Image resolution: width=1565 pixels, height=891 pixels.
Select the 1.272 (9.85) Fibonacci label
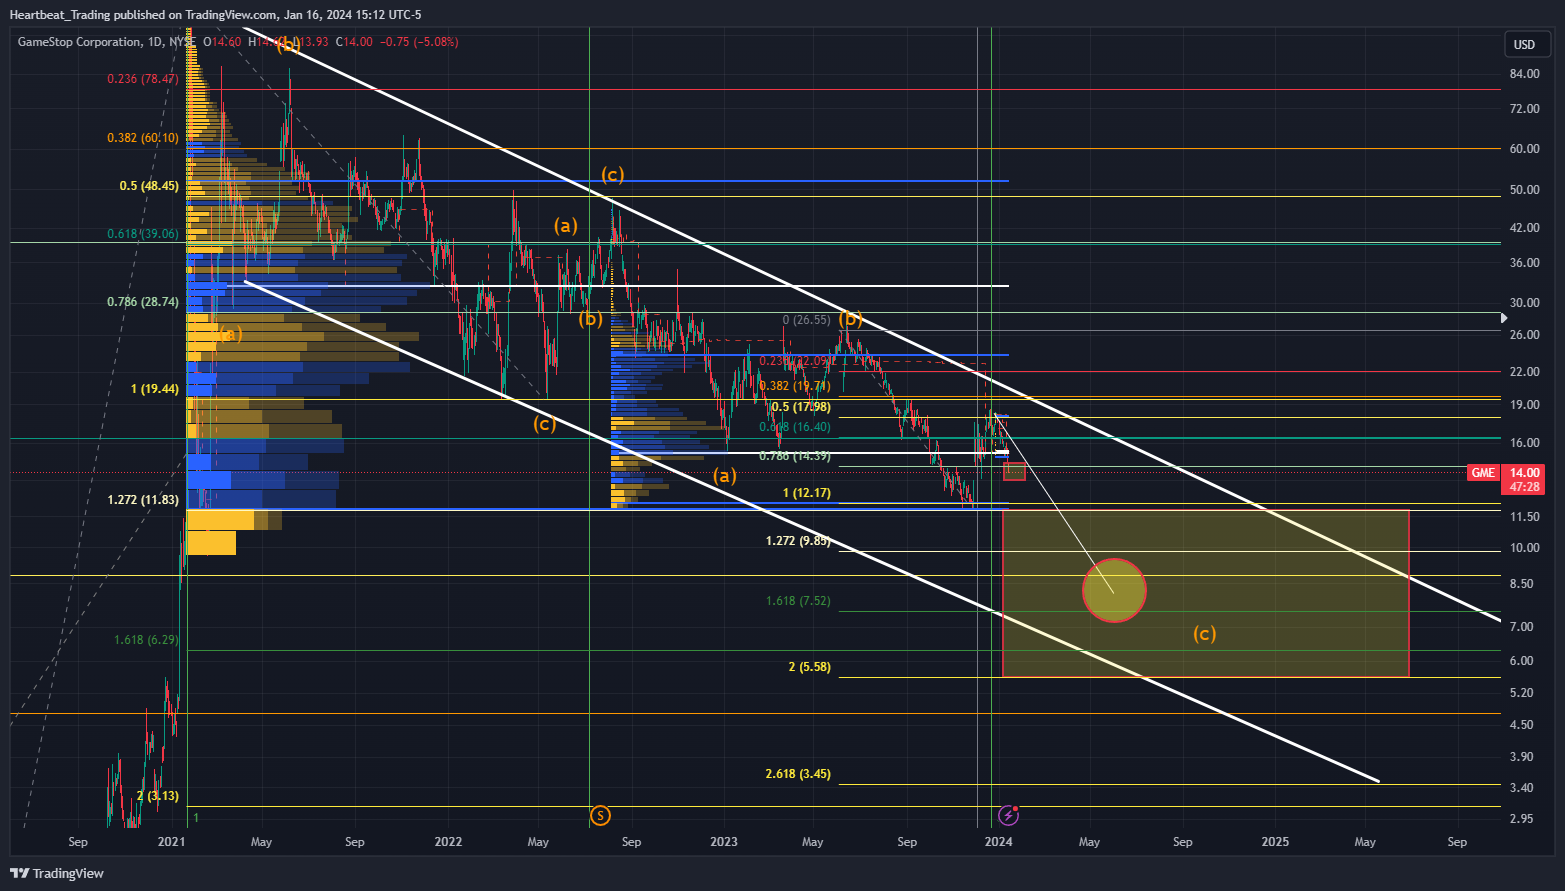[x=798, y=541]
